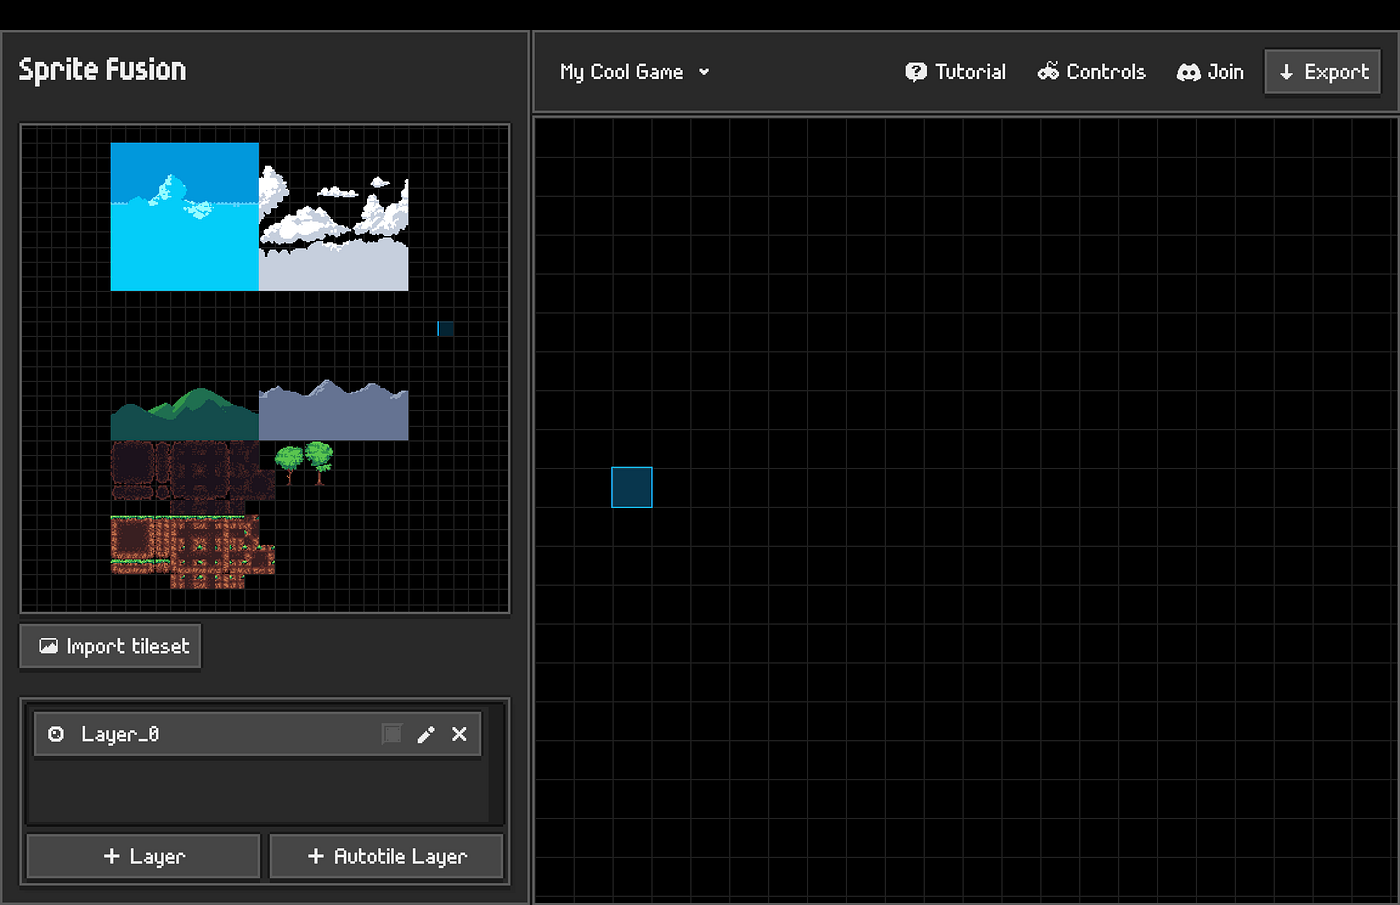Add a new Autotile Layer
The height and width of the screenshot is (905, 1400).
click(x=386, y=856)
